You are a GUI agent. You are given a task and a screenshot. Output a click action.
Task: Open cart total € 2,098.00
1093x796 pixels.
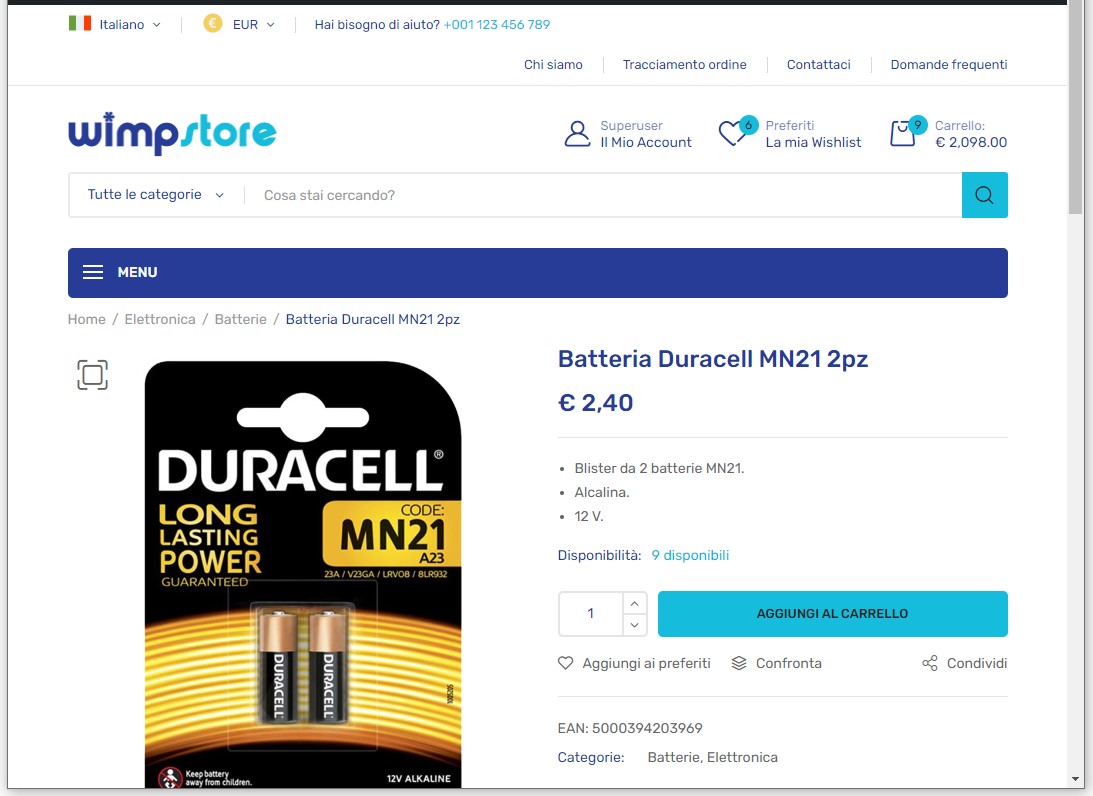tap(970, 142)
